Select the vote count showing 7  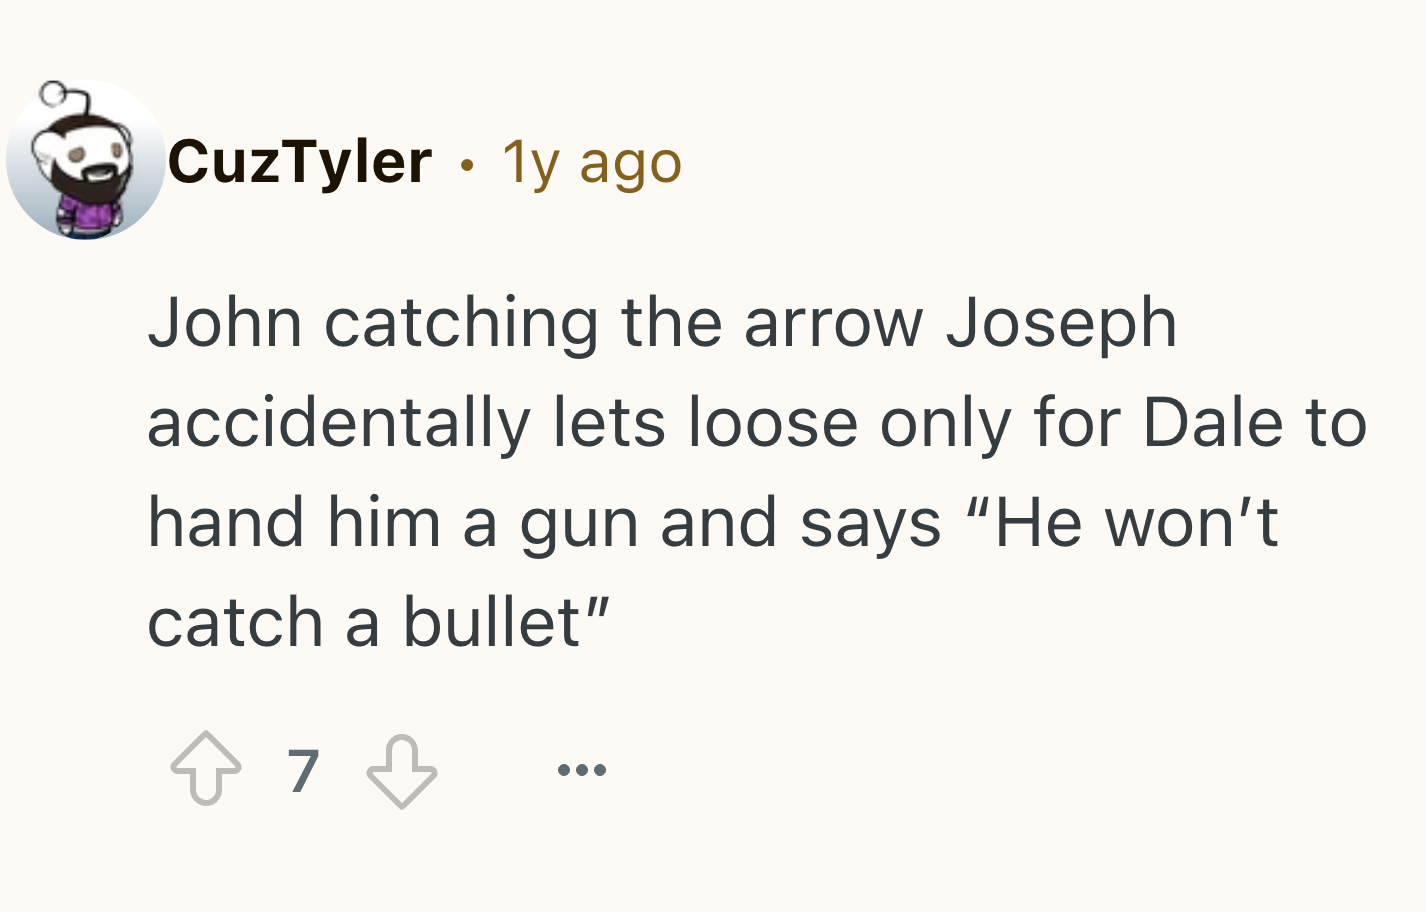303,771
